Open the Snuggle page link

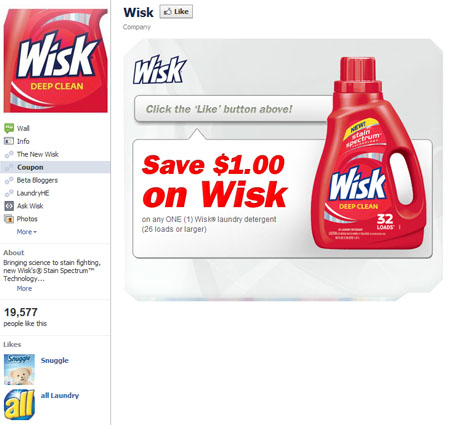pyautogui.click(x=55, y=360)
